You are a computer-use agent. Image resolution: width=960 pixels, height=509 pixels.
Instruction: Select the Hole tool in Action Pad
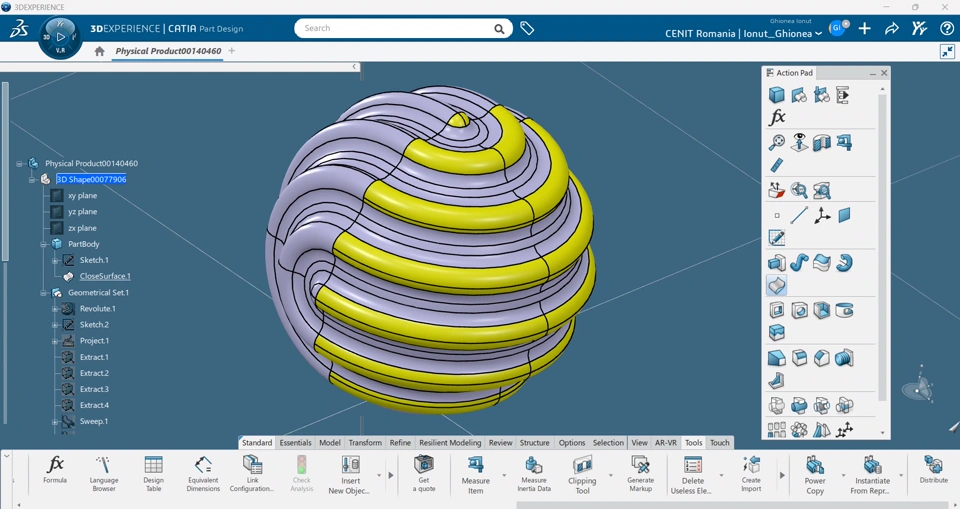[799, 311]
